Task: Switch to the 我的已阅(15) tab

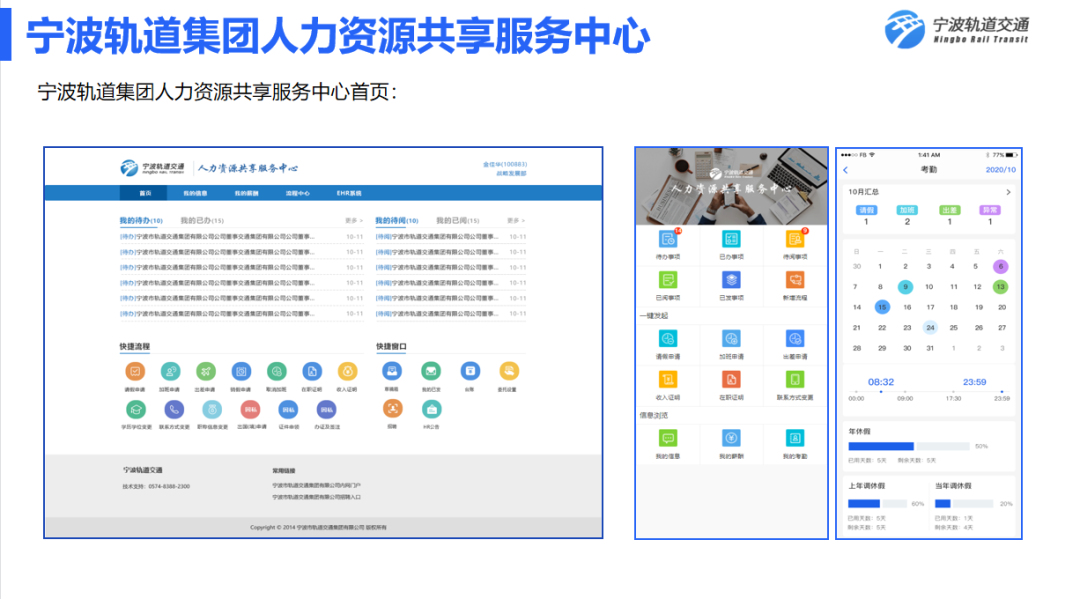Action: [457, 221]
